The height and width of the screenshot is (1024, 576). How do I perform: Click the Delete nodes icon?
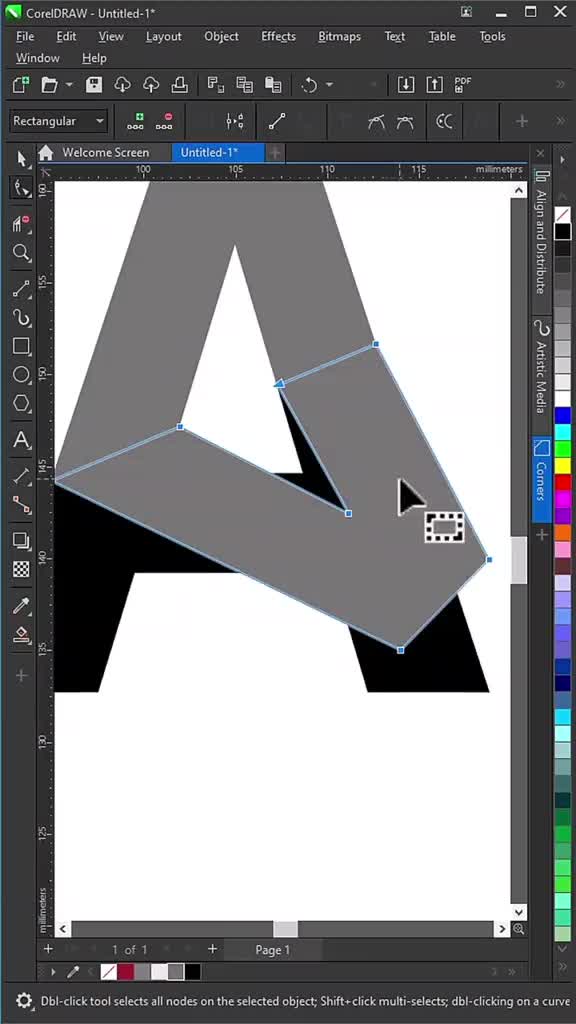pyautogui.click(x=165, y=121)
